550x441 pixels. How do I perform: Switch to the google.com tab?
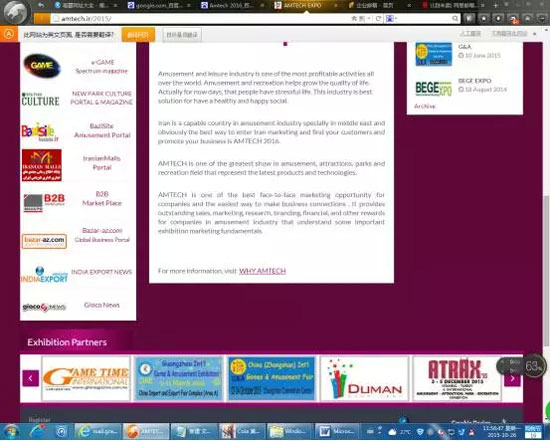point(159,6)
